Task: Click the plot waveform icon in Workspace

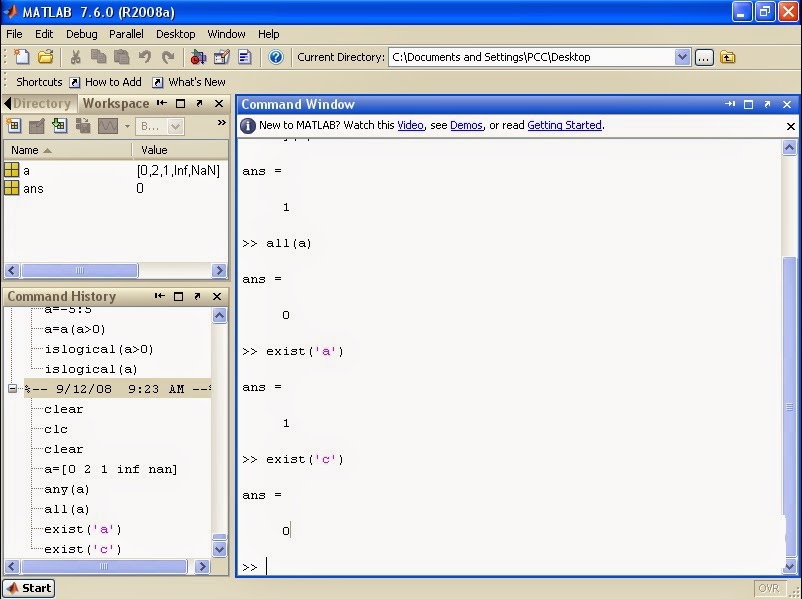Action: pos(108,126)
